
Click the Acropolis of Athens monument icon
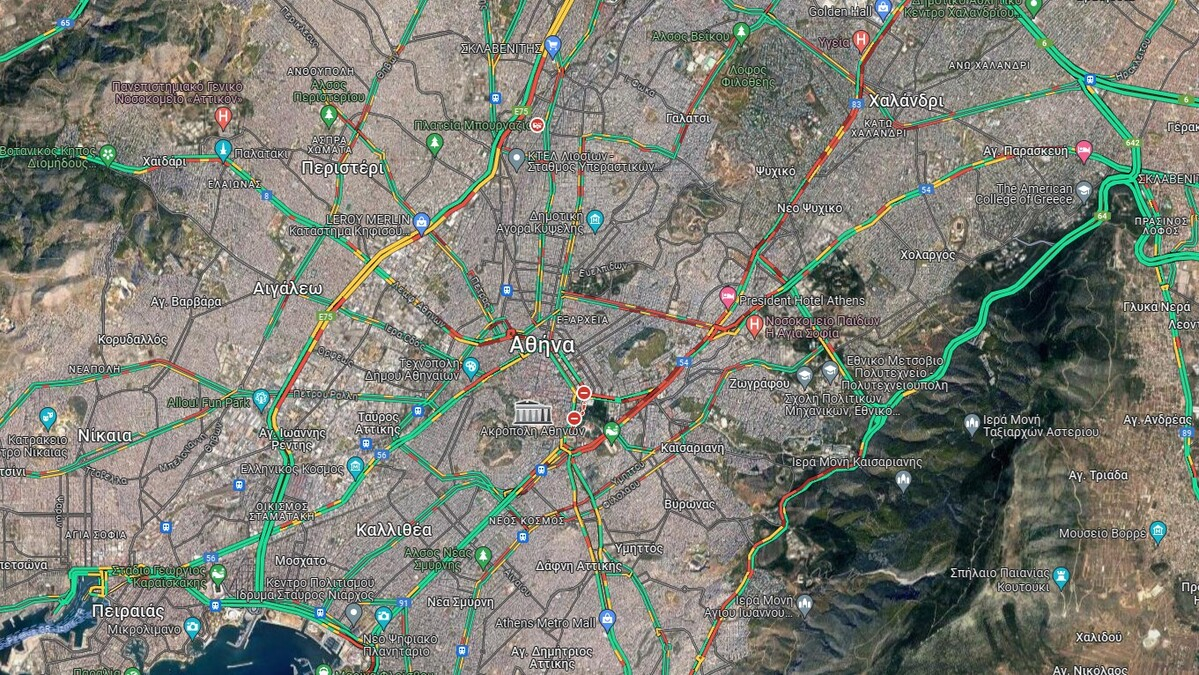coord(533,412)
